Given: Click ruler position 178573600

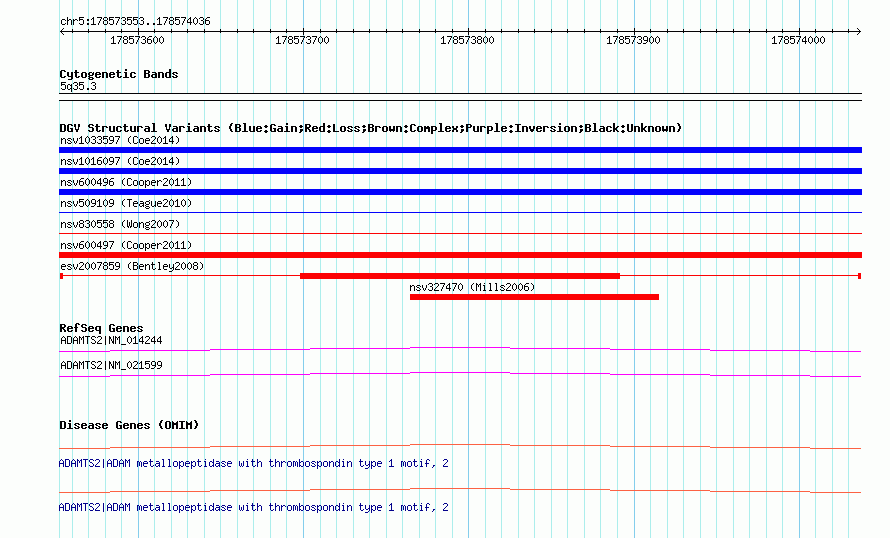Looking at the screenshot, I should click(x=137, y=40).
